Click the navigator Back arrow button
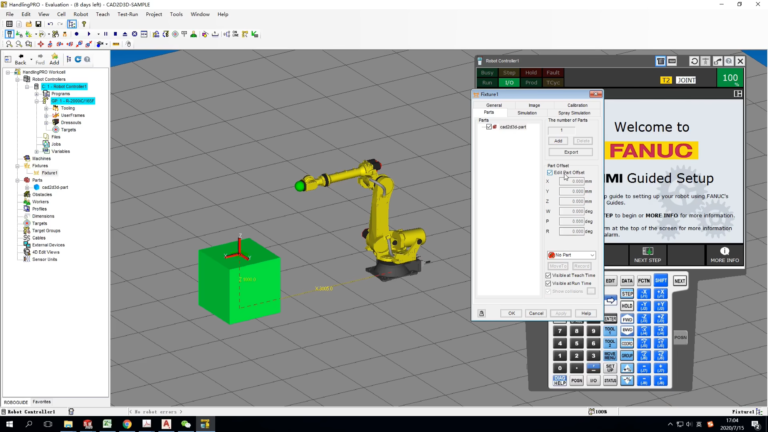This screenshot has width=768, height=432. click(x=20, y=59)
